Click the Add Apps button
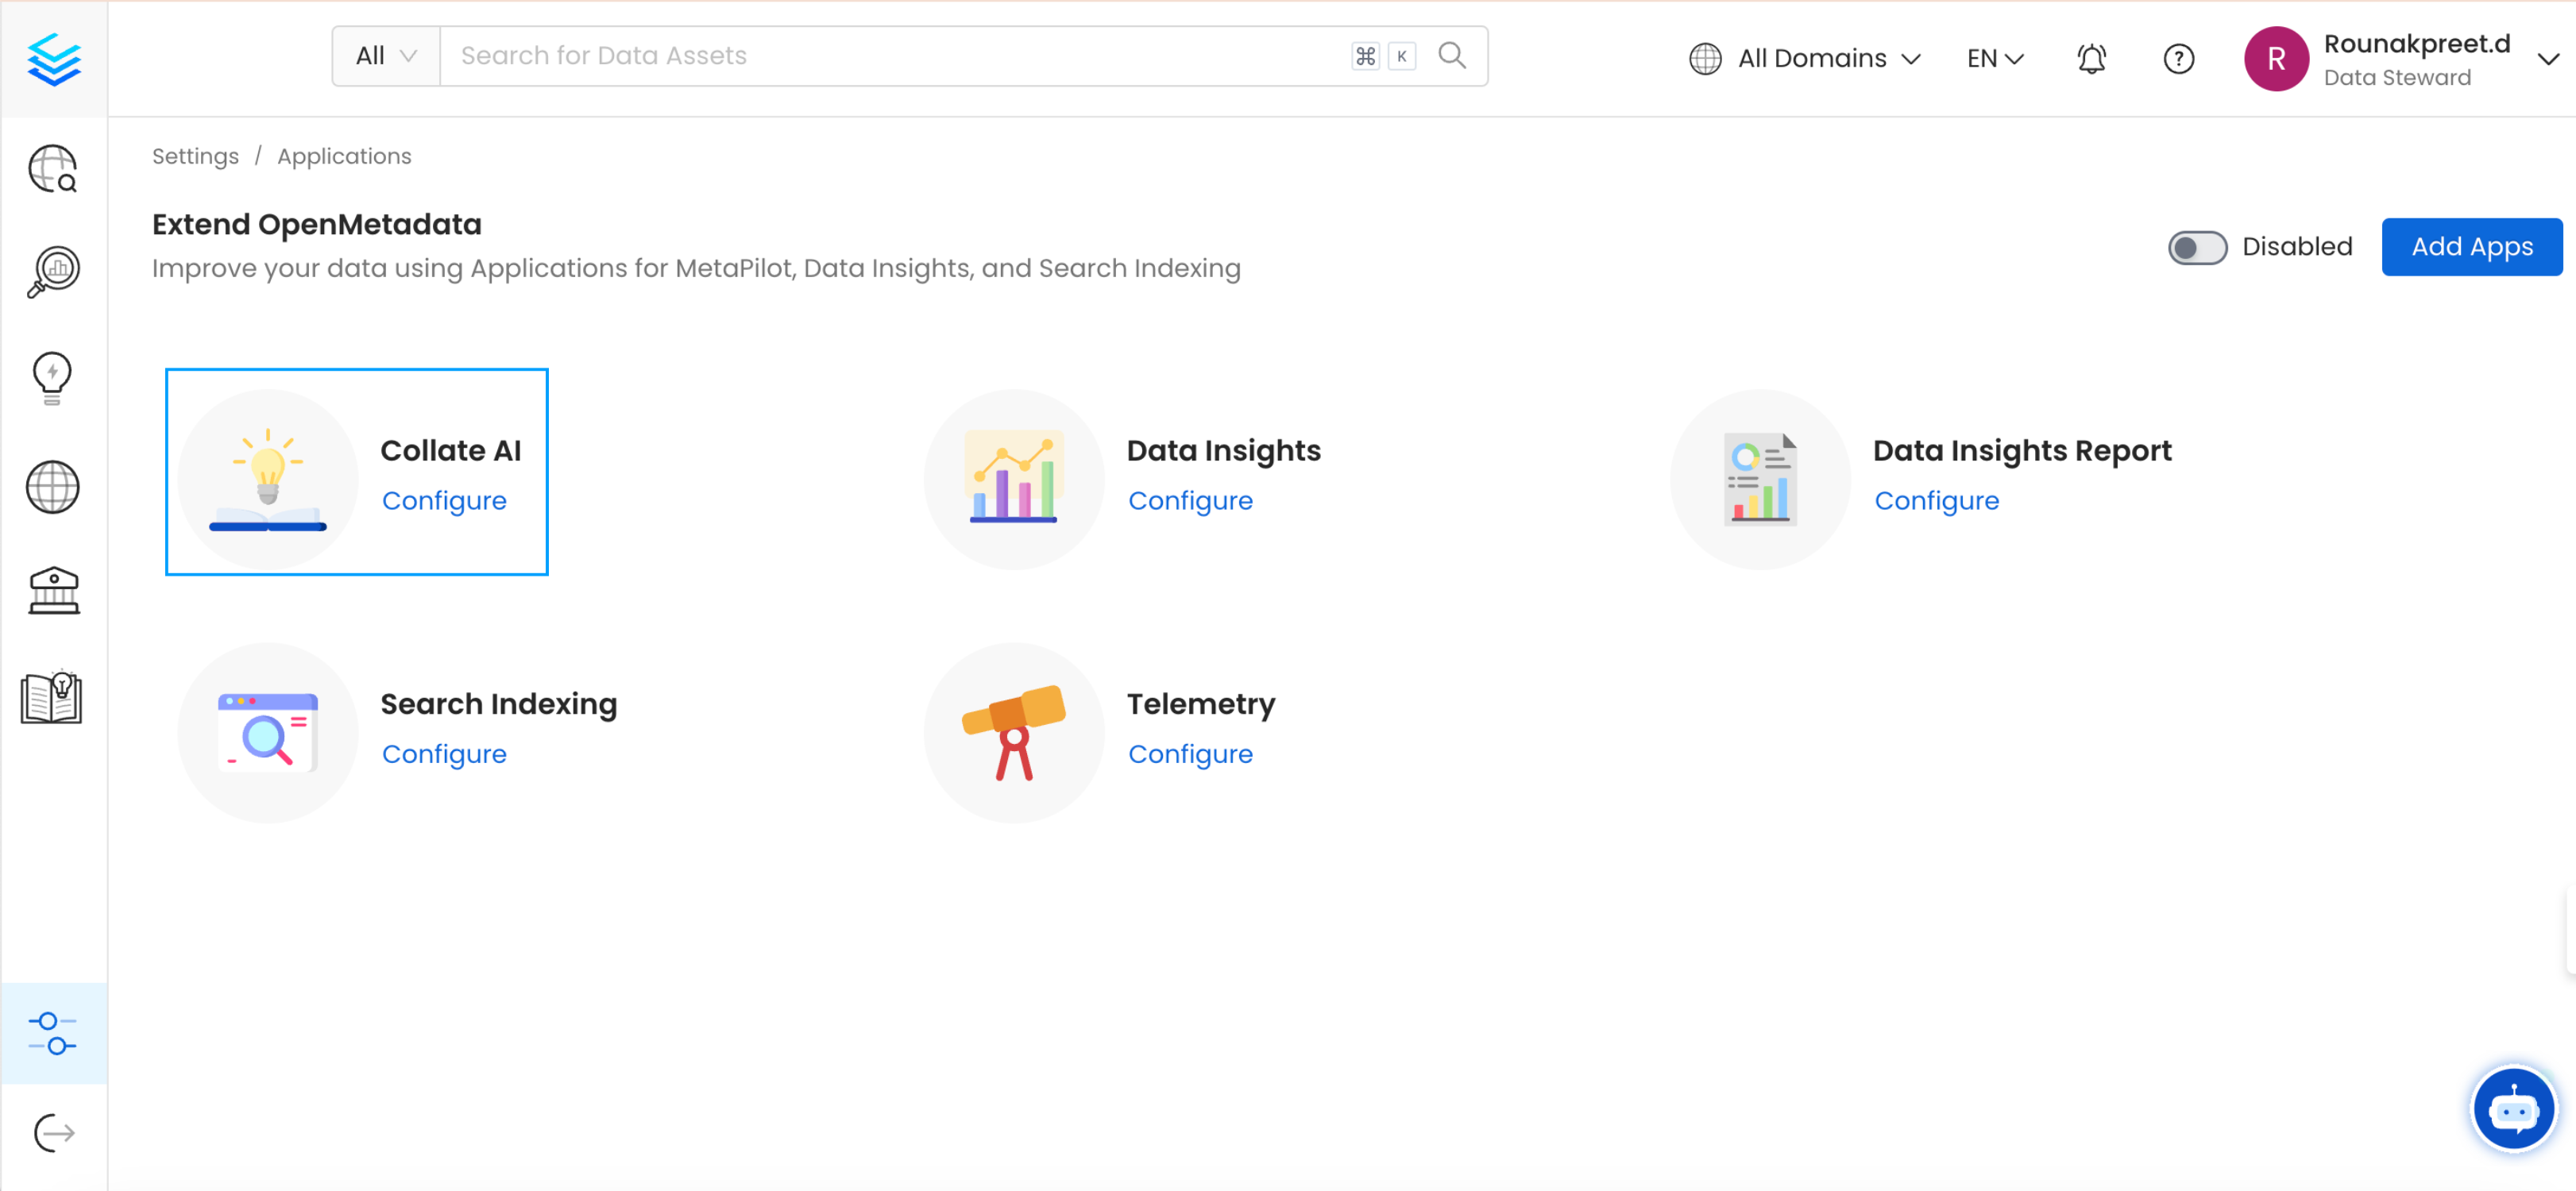 pos(2471,247)
